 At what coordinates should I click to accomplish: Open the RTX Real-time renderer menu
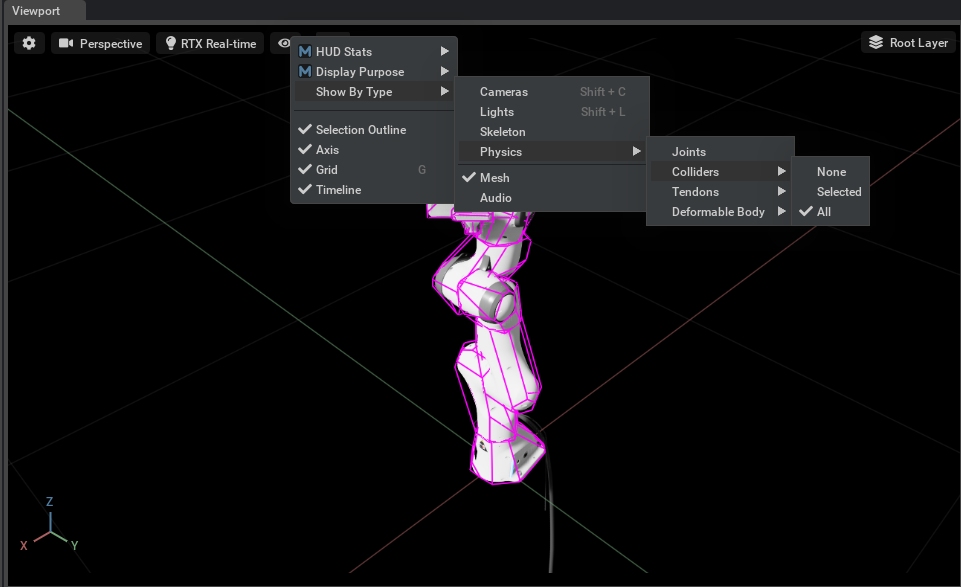210,43
